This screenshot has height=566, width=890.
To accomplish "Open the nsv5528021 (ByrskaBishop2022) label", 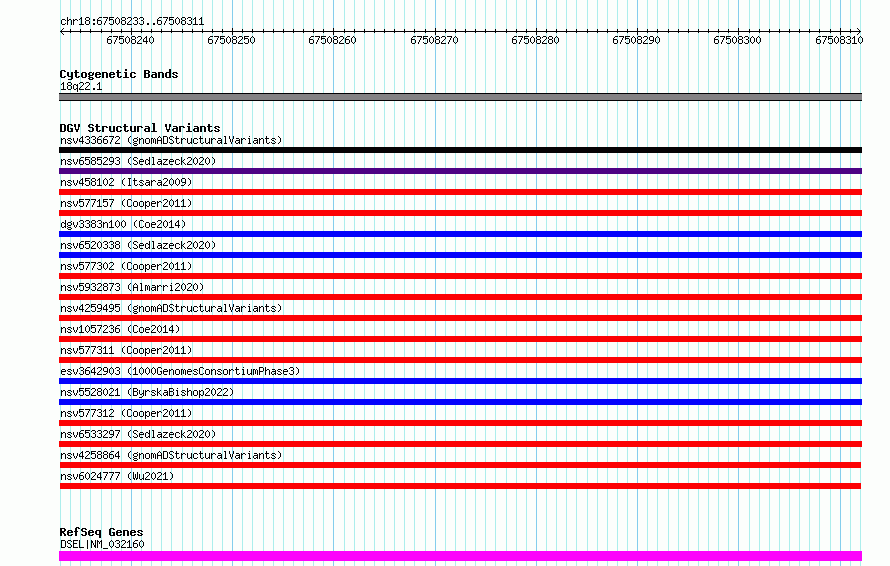I will click(x=147, y=392).
